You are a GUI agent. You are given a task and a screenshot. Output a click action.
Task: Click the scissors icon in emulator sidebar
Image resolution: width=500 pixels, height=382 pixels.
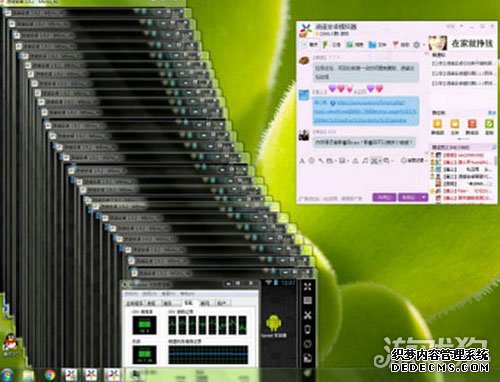click(307, 315)
